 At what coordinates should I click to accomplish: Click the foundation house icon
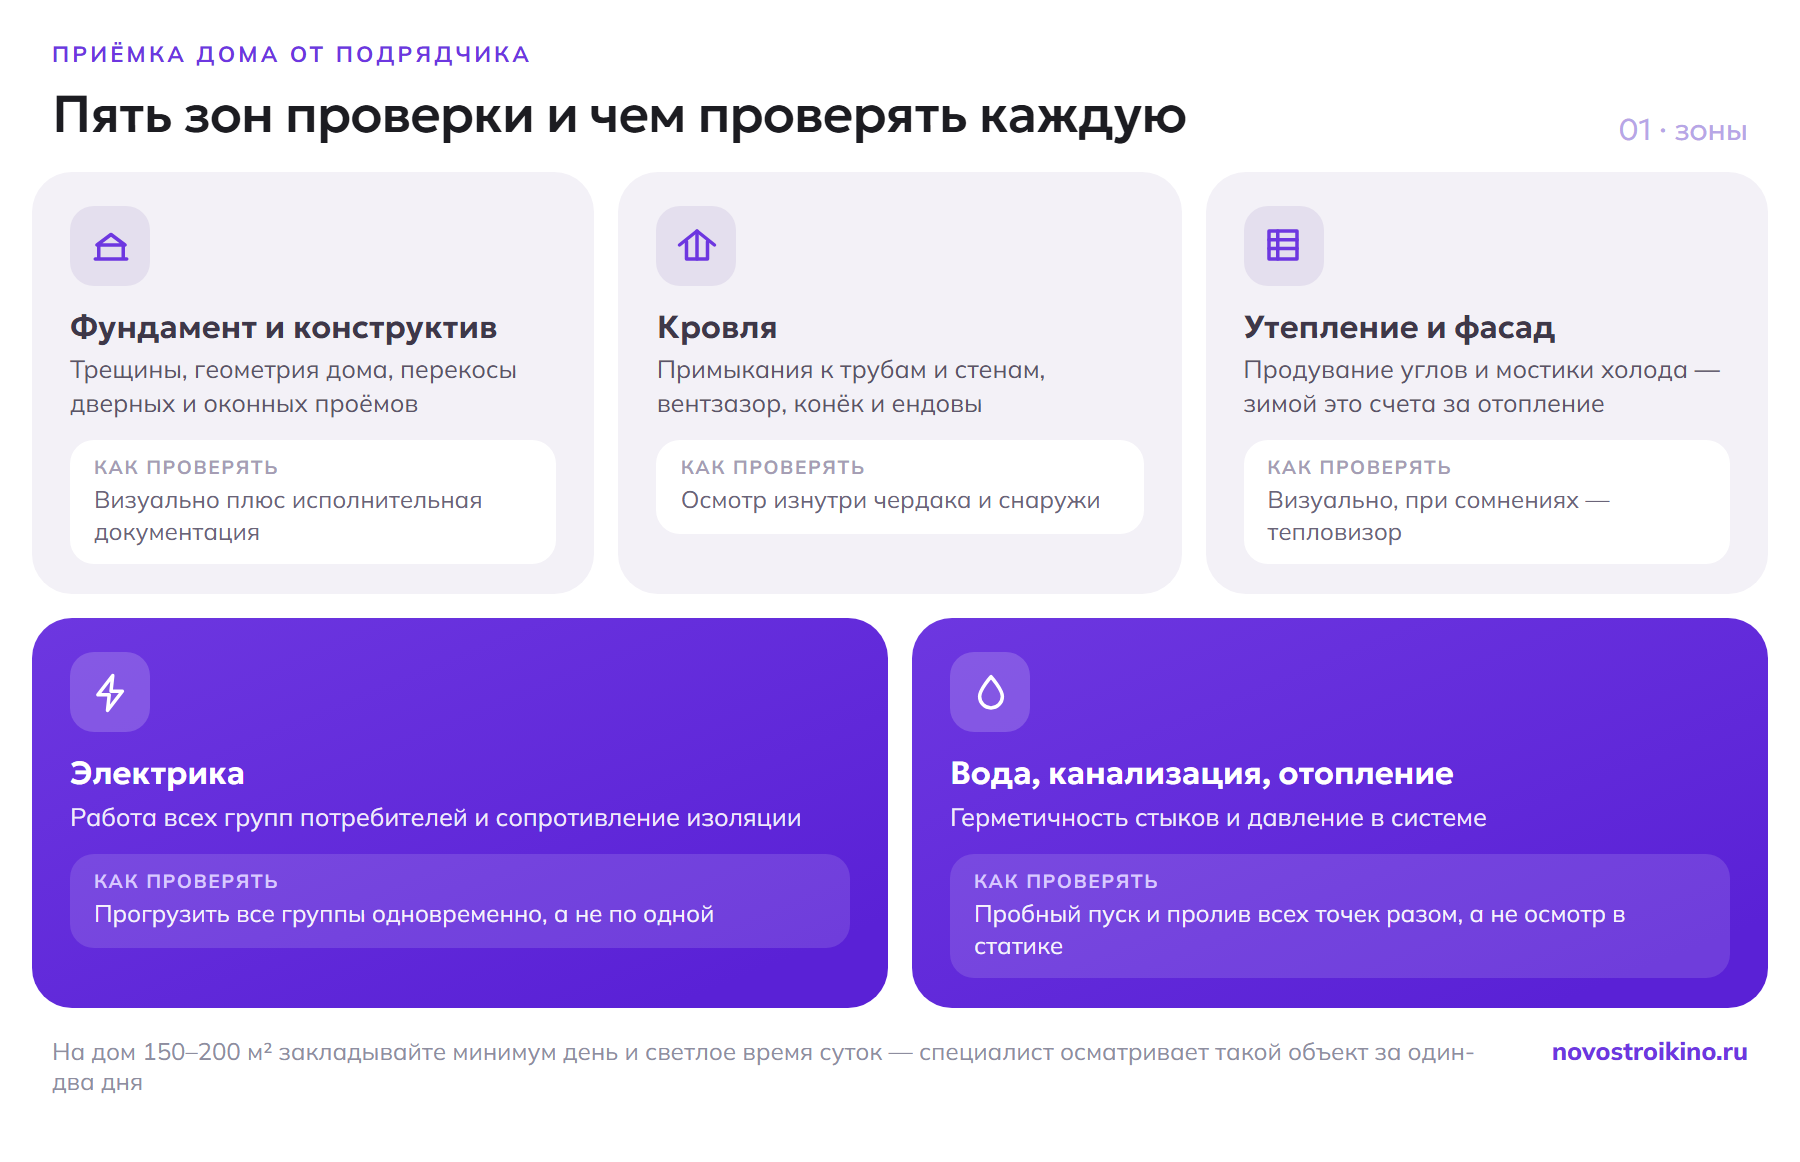coord(110,246)
